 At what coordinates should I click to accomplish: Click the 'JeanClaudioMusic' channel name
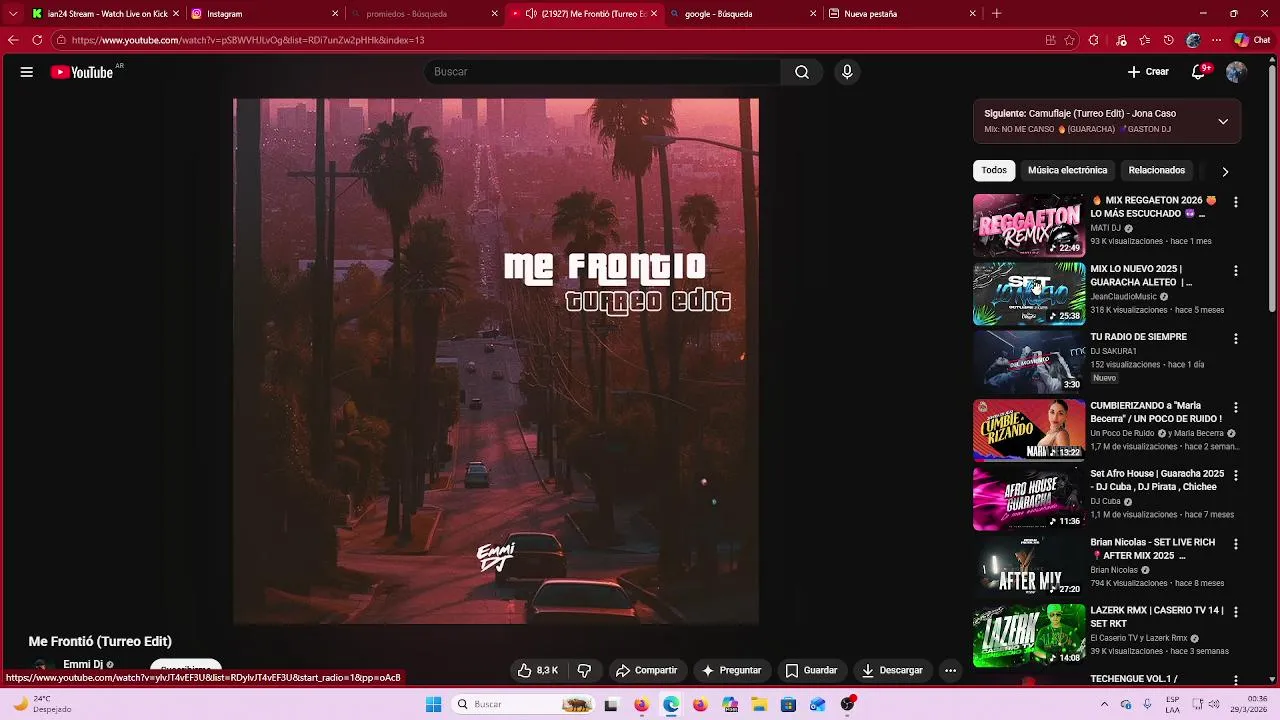(x=1123, y=297)
